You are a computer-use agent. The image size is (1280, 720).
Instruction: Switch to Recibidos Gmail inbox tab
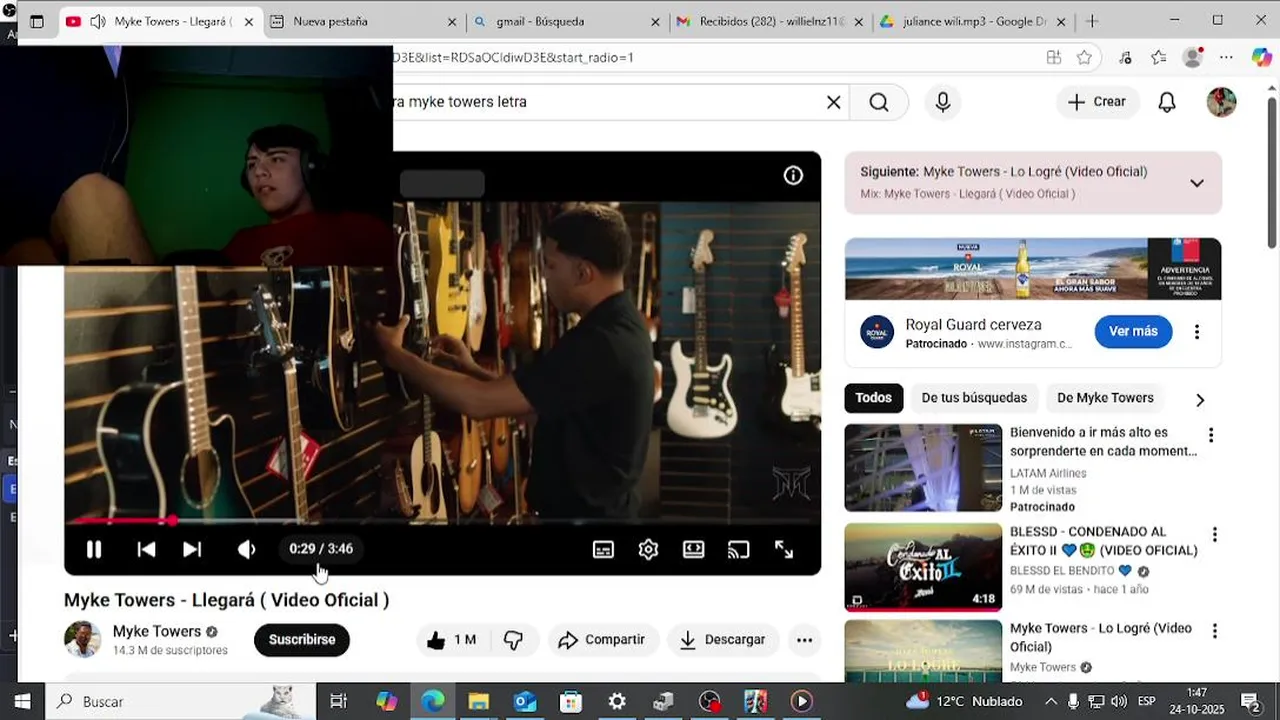[x=768, y=21]
